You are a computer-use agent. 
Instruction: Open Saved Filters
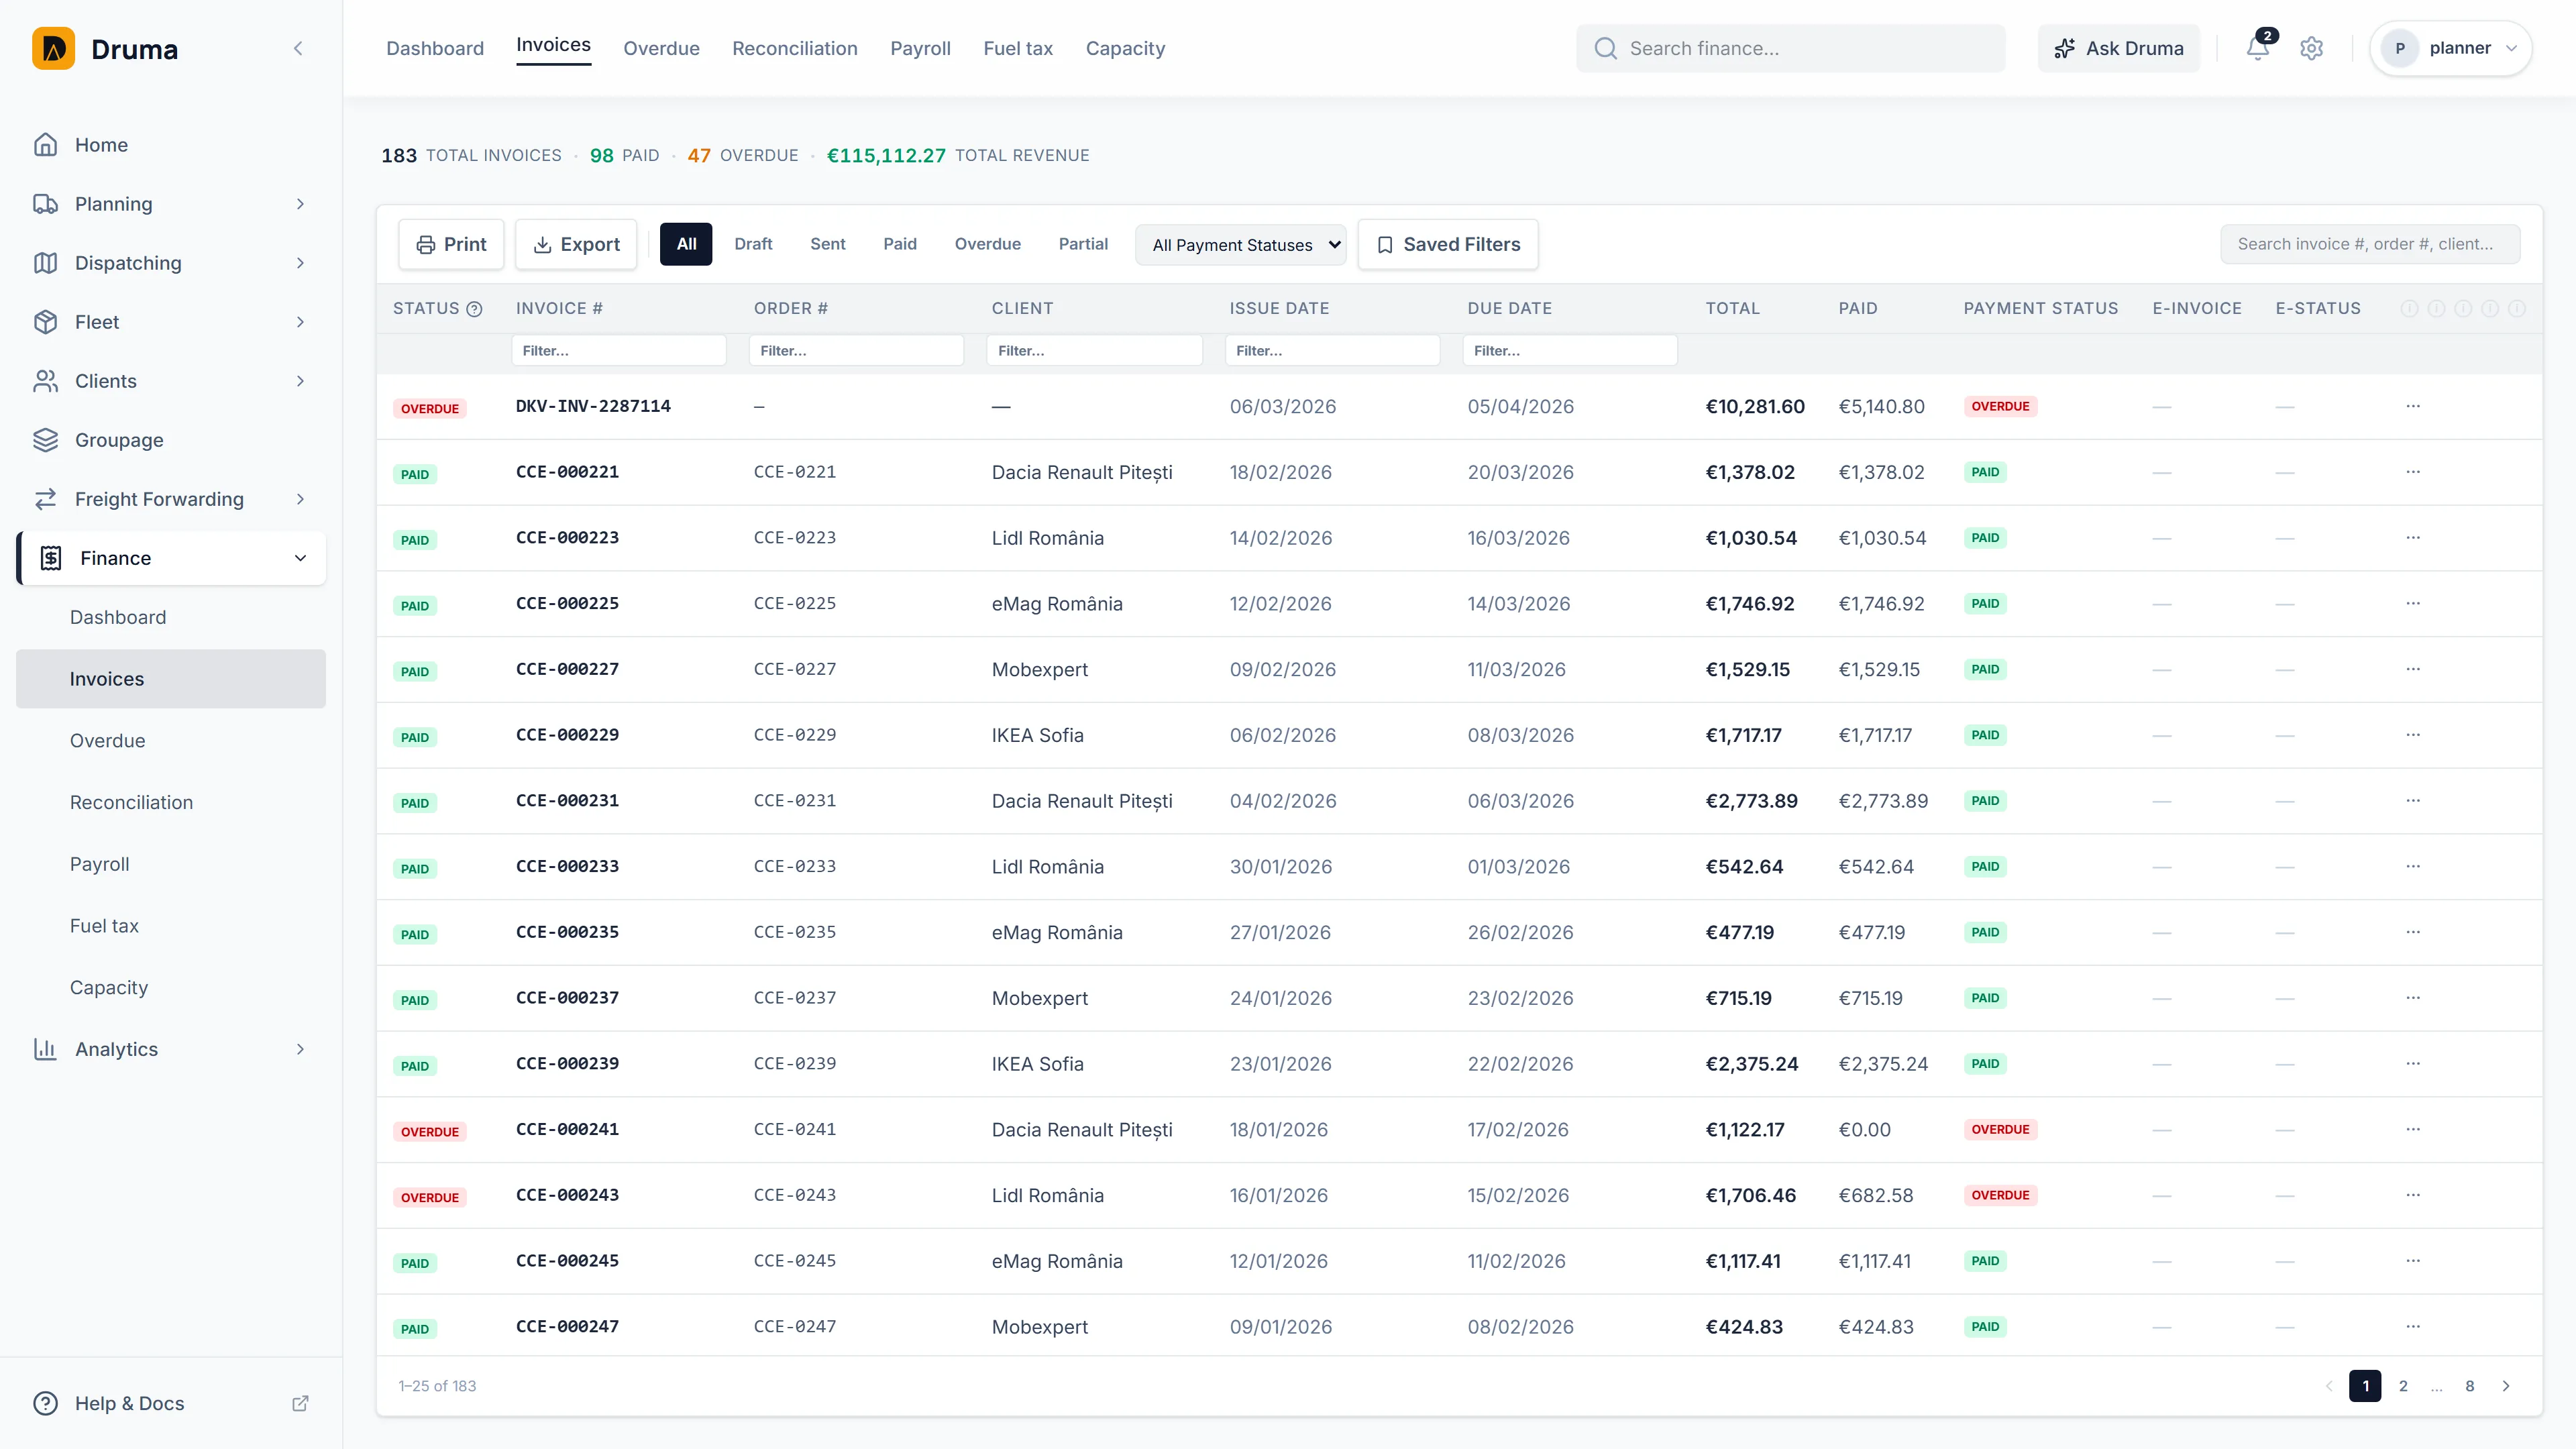click(1448, 244)
